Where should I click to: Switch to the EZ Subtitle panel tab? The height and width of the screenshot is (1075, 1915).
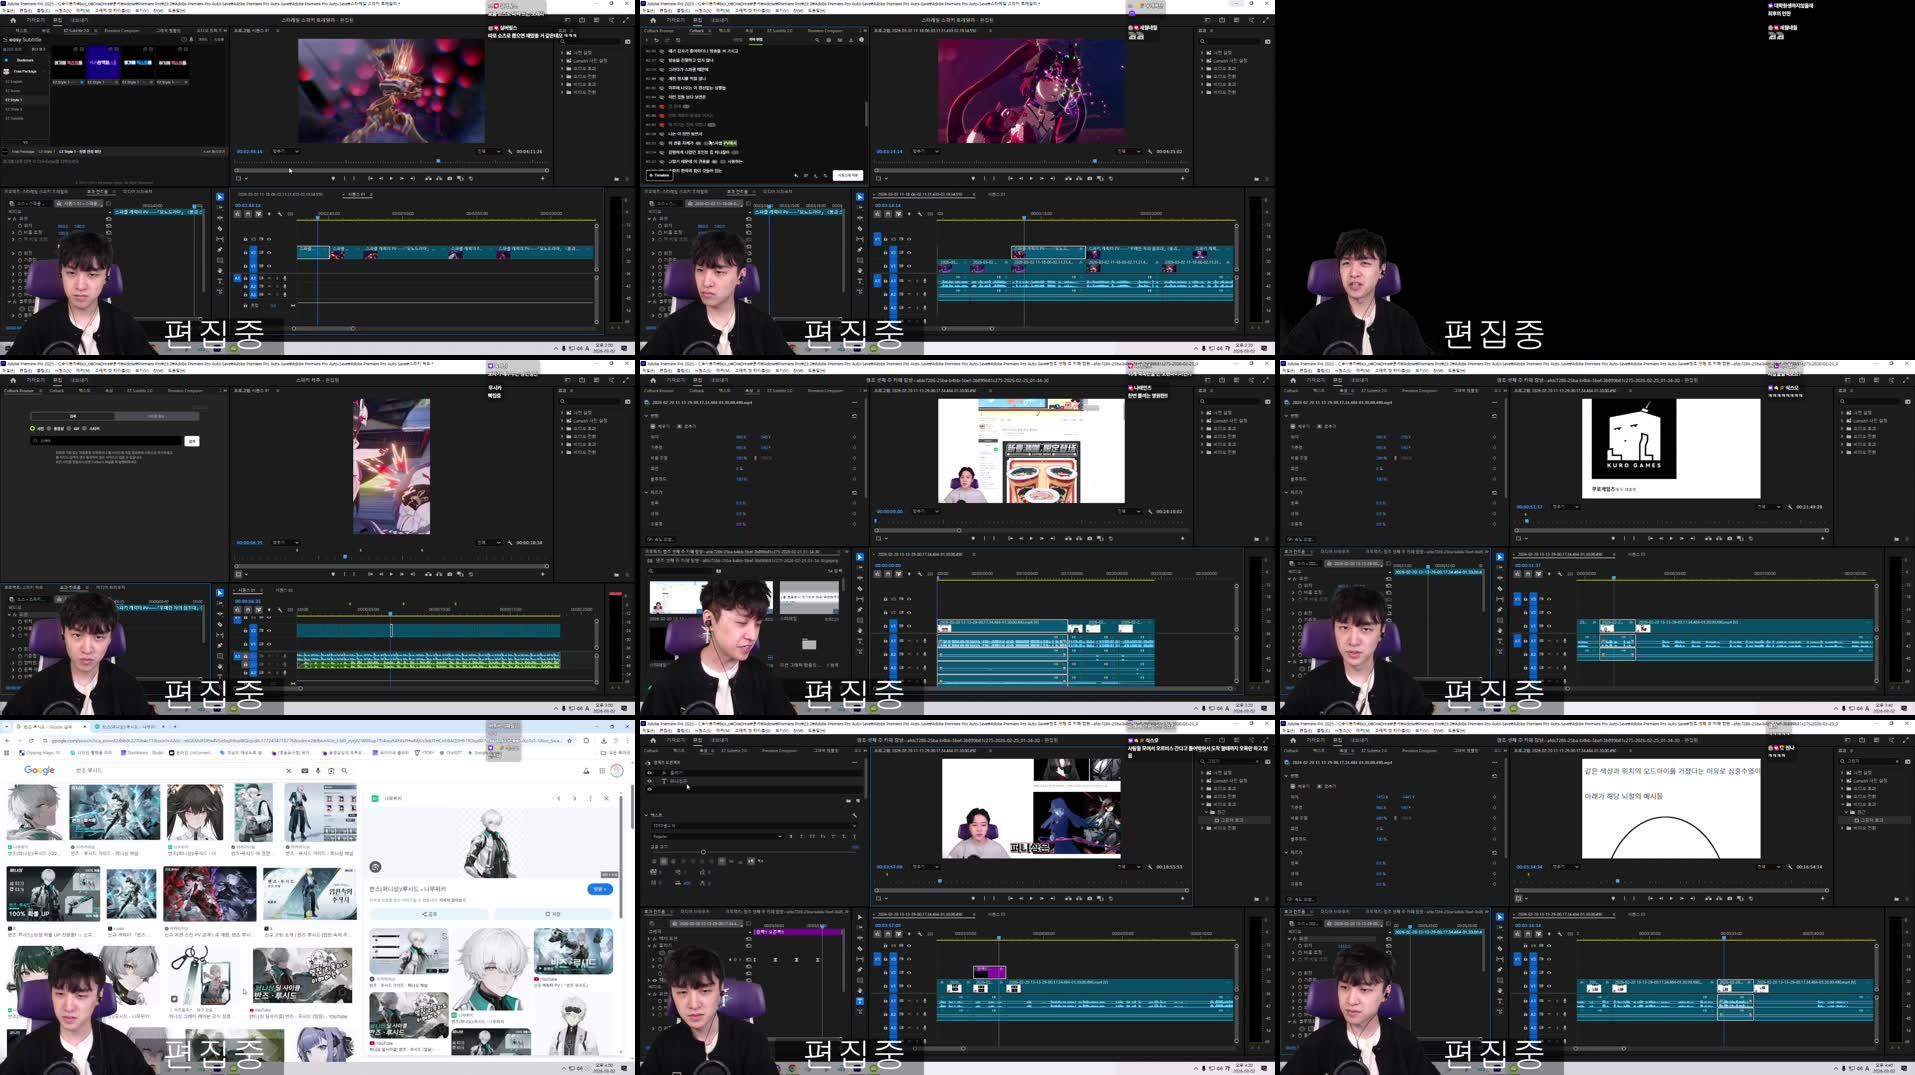click(x=77, y=31)
